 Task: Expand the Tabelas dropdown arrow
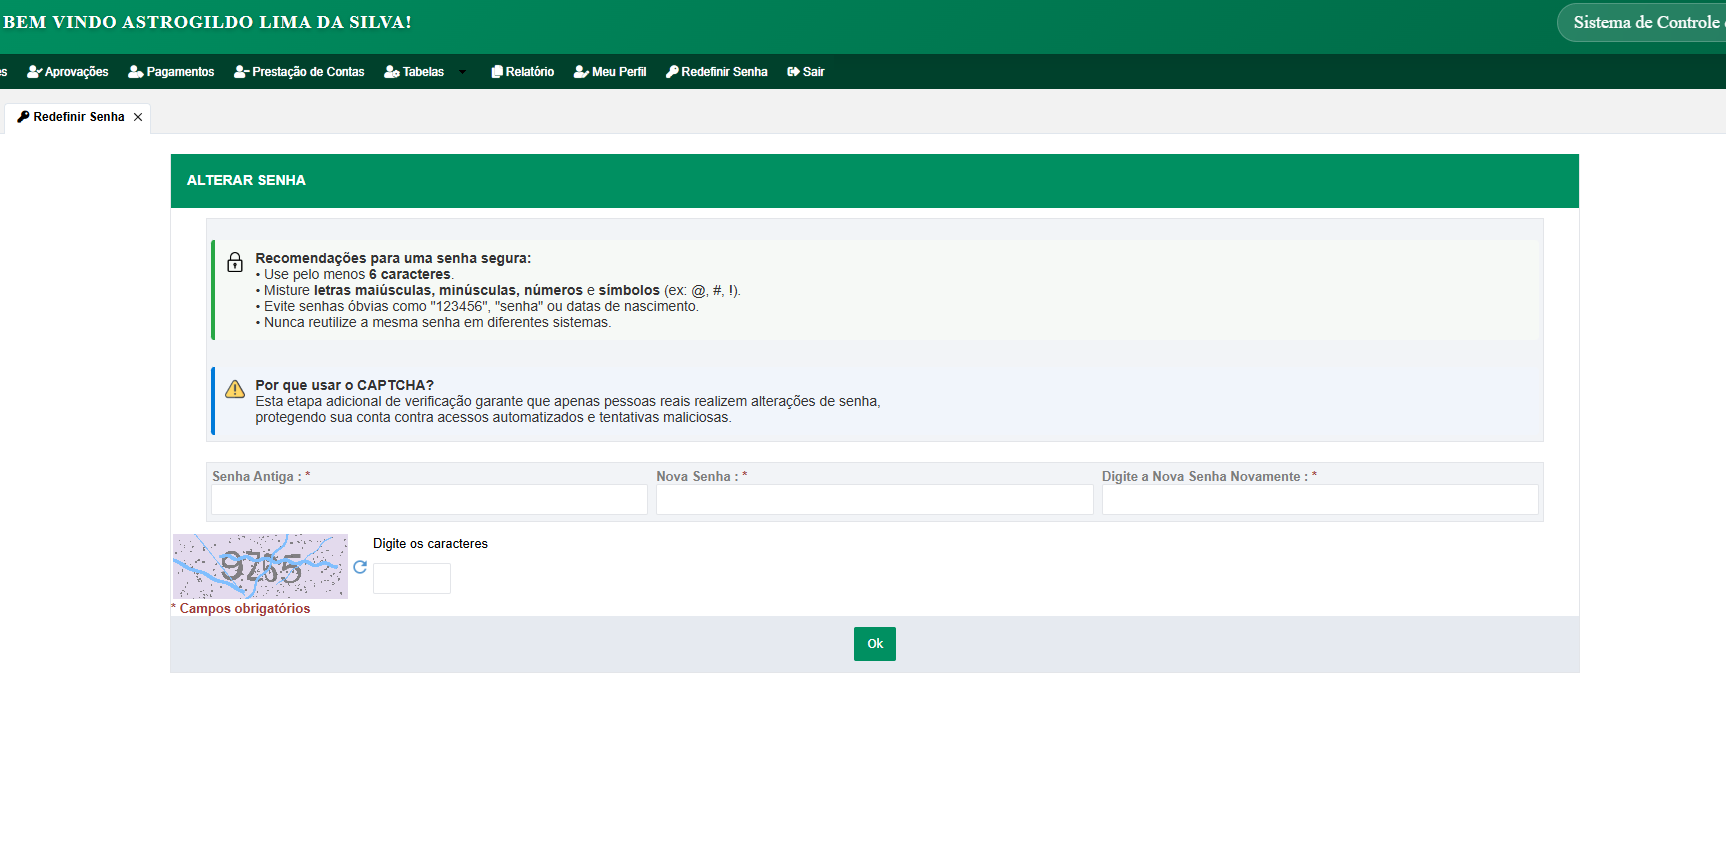pyautogui.click(x=462, y=72)
